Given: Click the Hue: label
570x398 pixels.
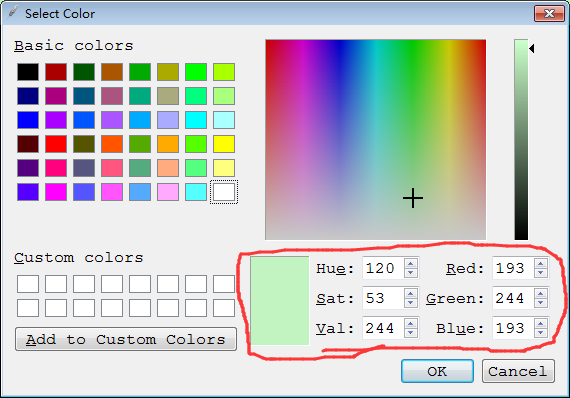Looking at the screenshot, I should 335,269.
